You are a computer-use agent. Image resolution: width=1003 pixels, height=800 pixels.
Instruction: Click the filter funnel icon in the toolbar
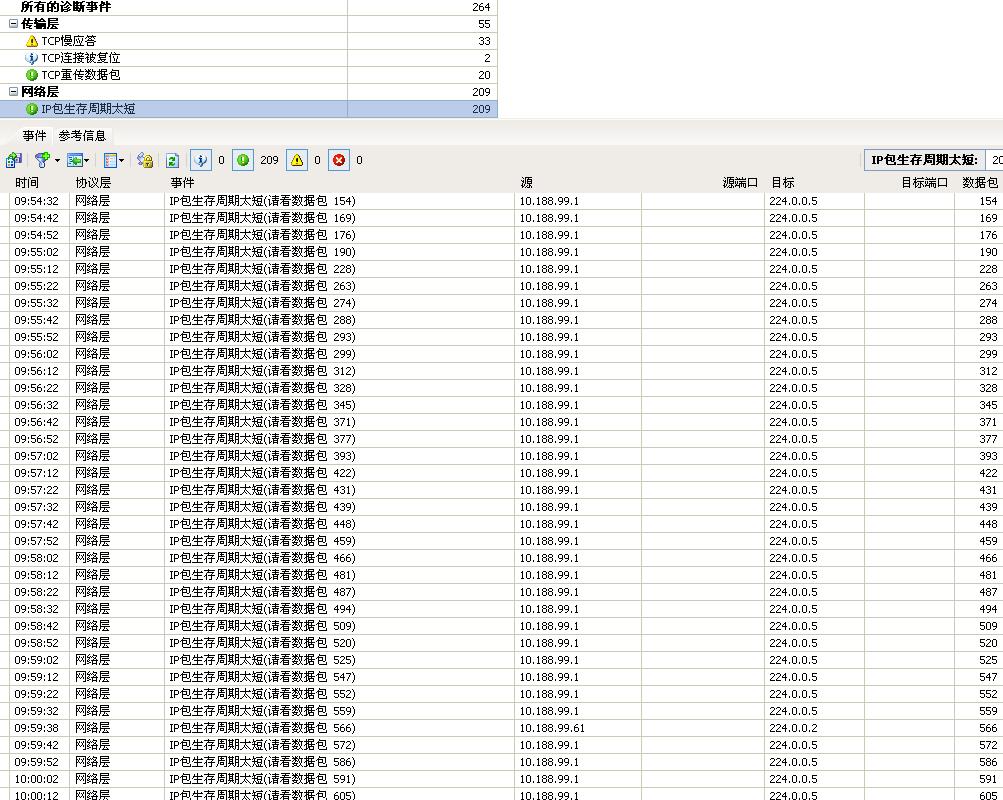coord(42,160)
